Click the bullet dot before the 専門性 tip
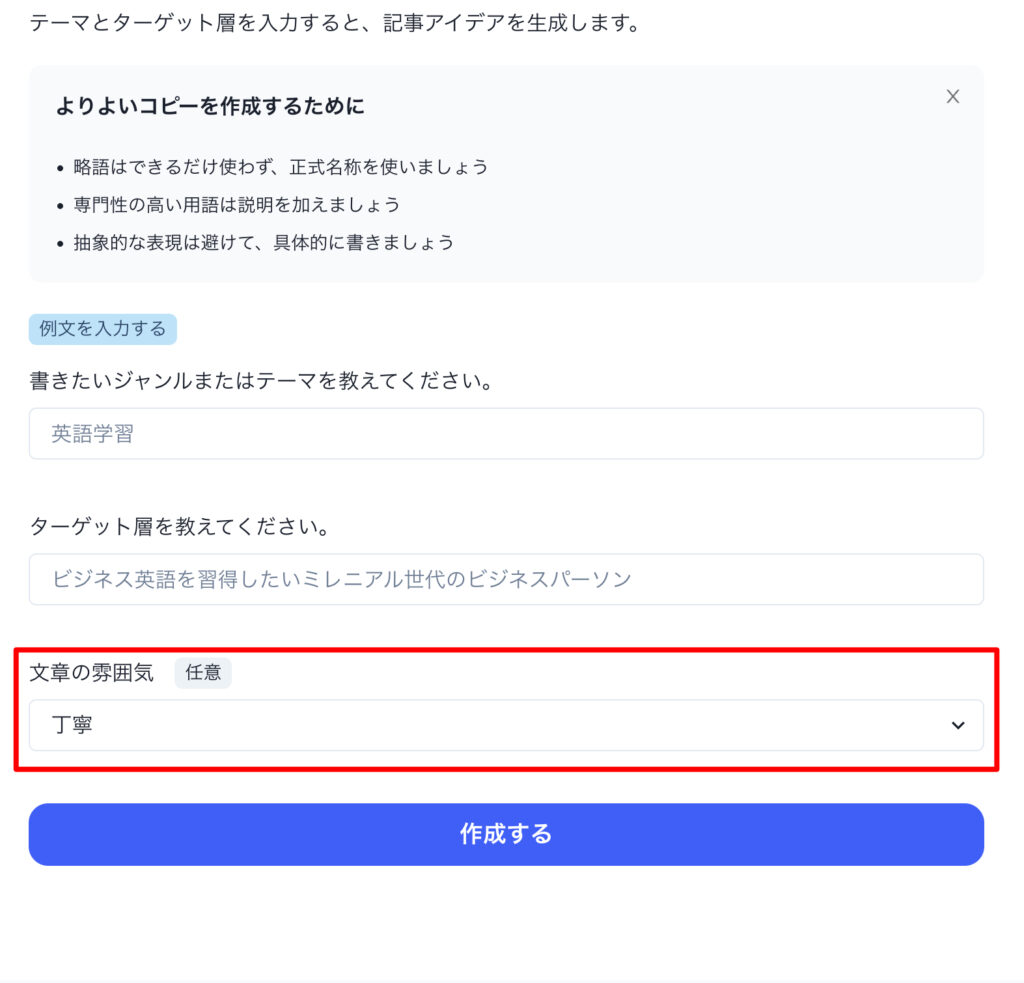 click(60, 206)
